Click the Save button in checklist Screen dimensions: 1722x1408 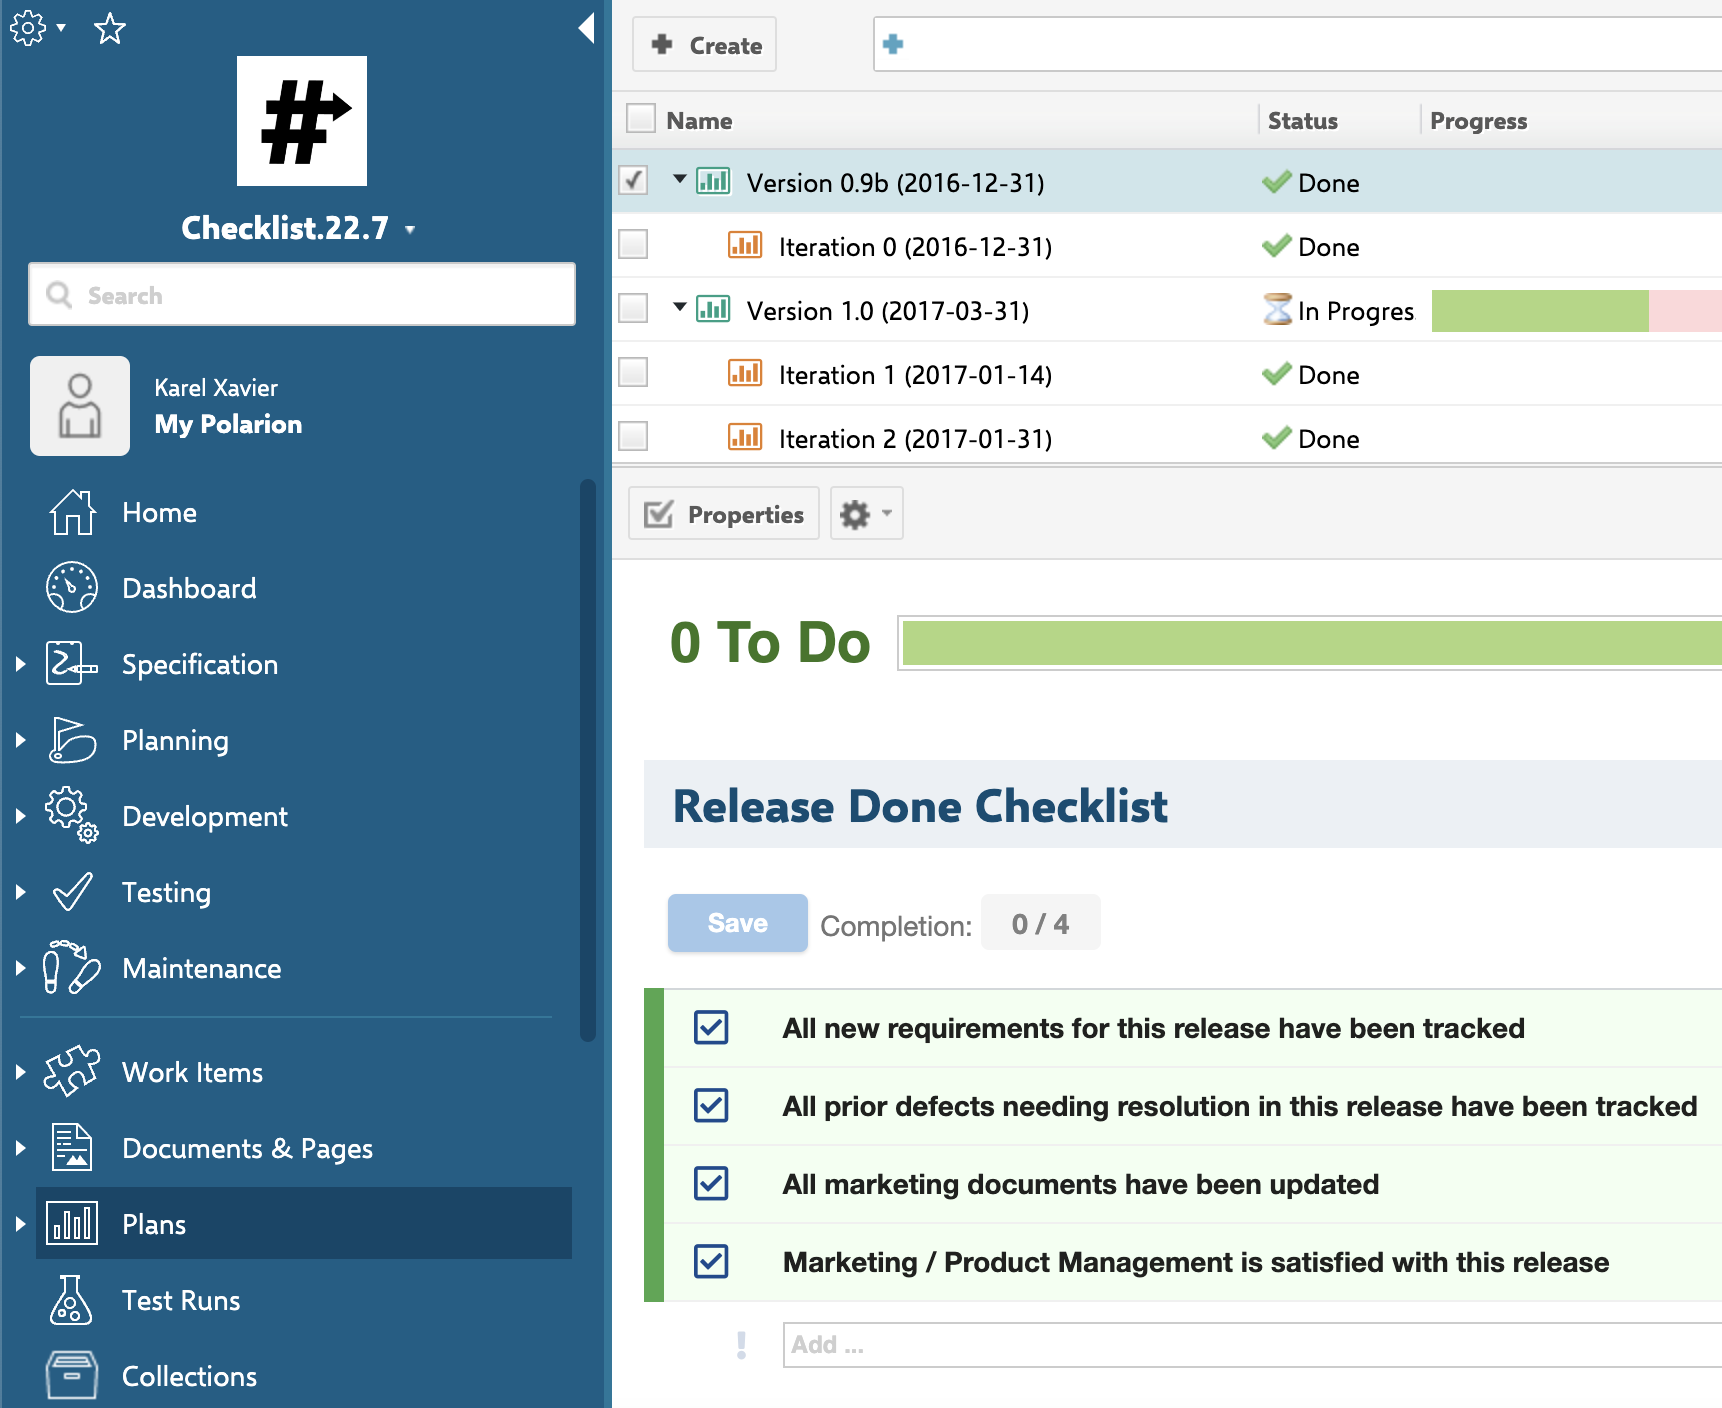738,923
